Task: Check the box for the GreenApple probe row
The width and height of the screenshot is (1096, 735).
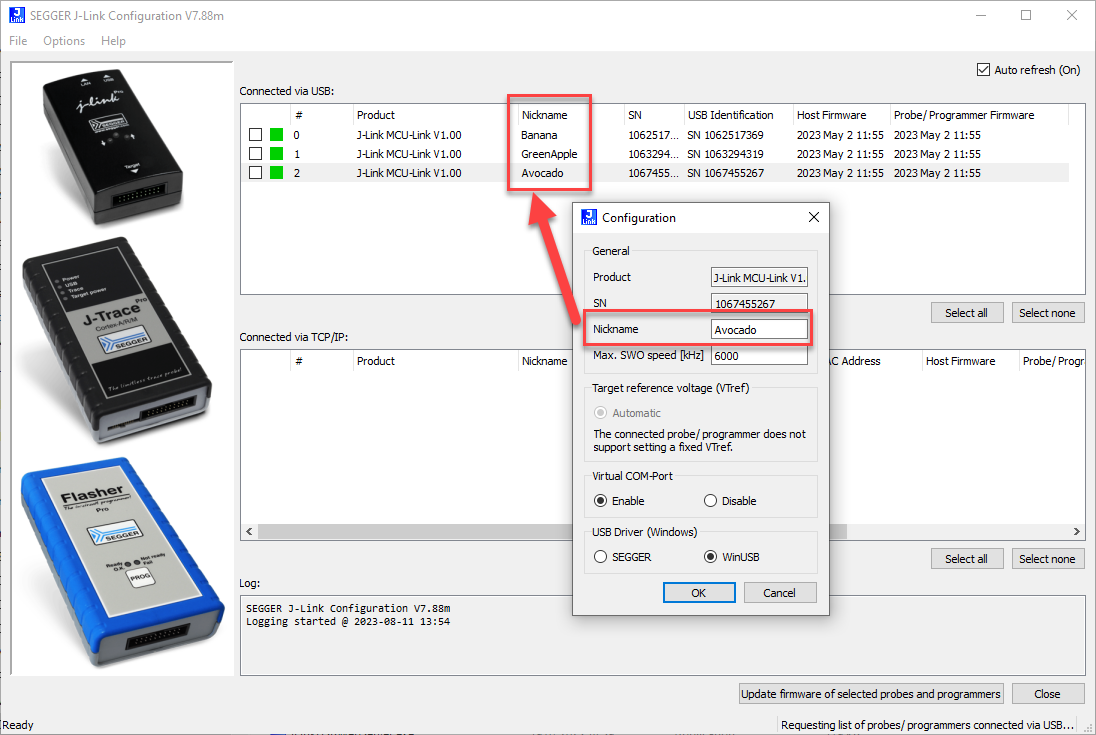Action: click(256, 154)
